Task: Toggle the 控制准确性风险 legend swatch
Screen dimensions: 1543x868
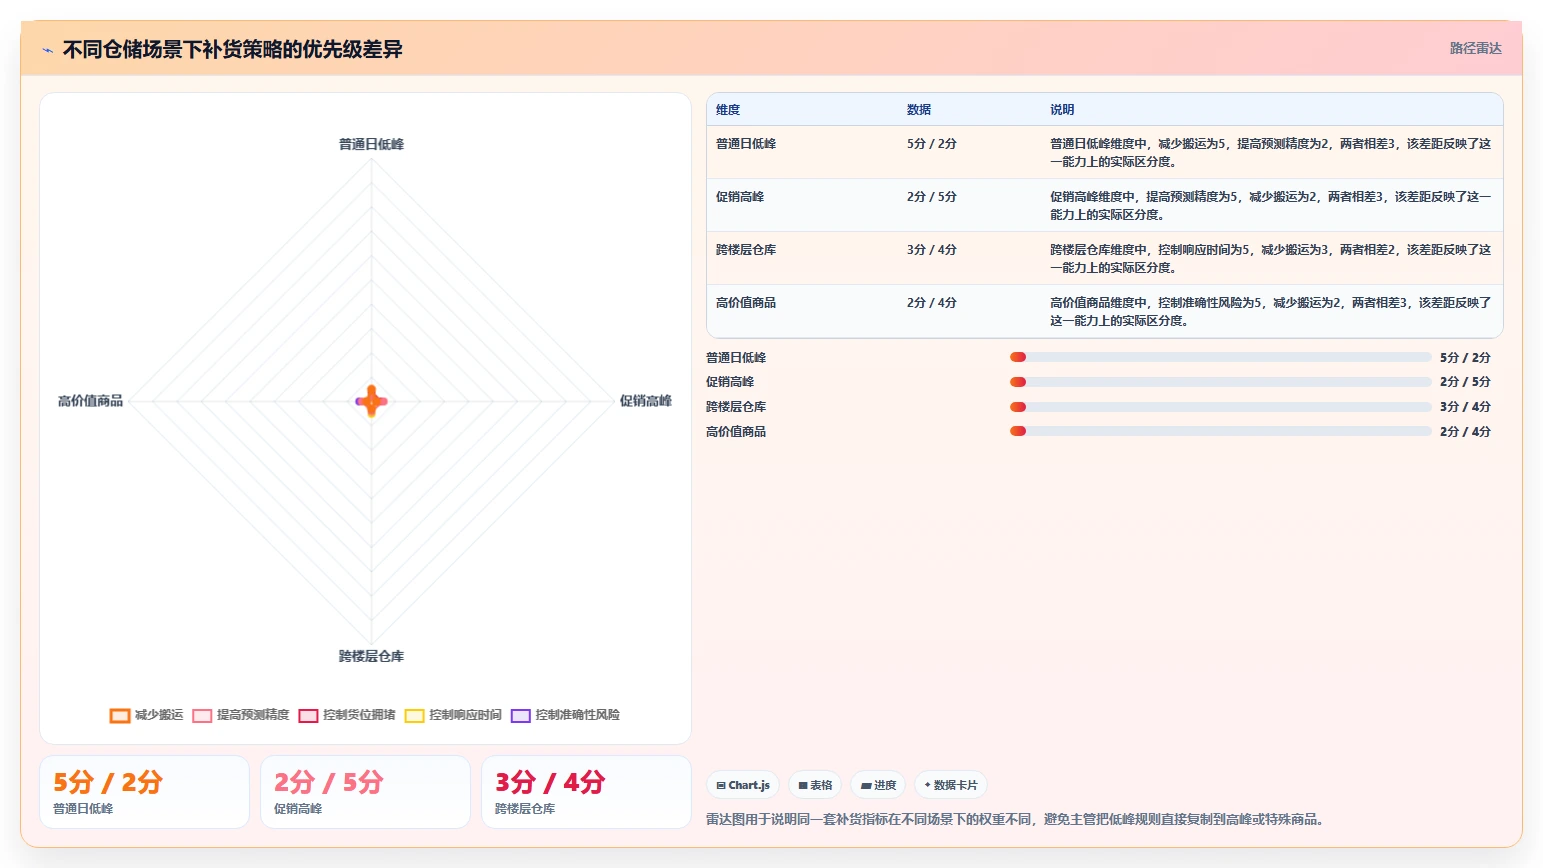Action: pos(520,715)
